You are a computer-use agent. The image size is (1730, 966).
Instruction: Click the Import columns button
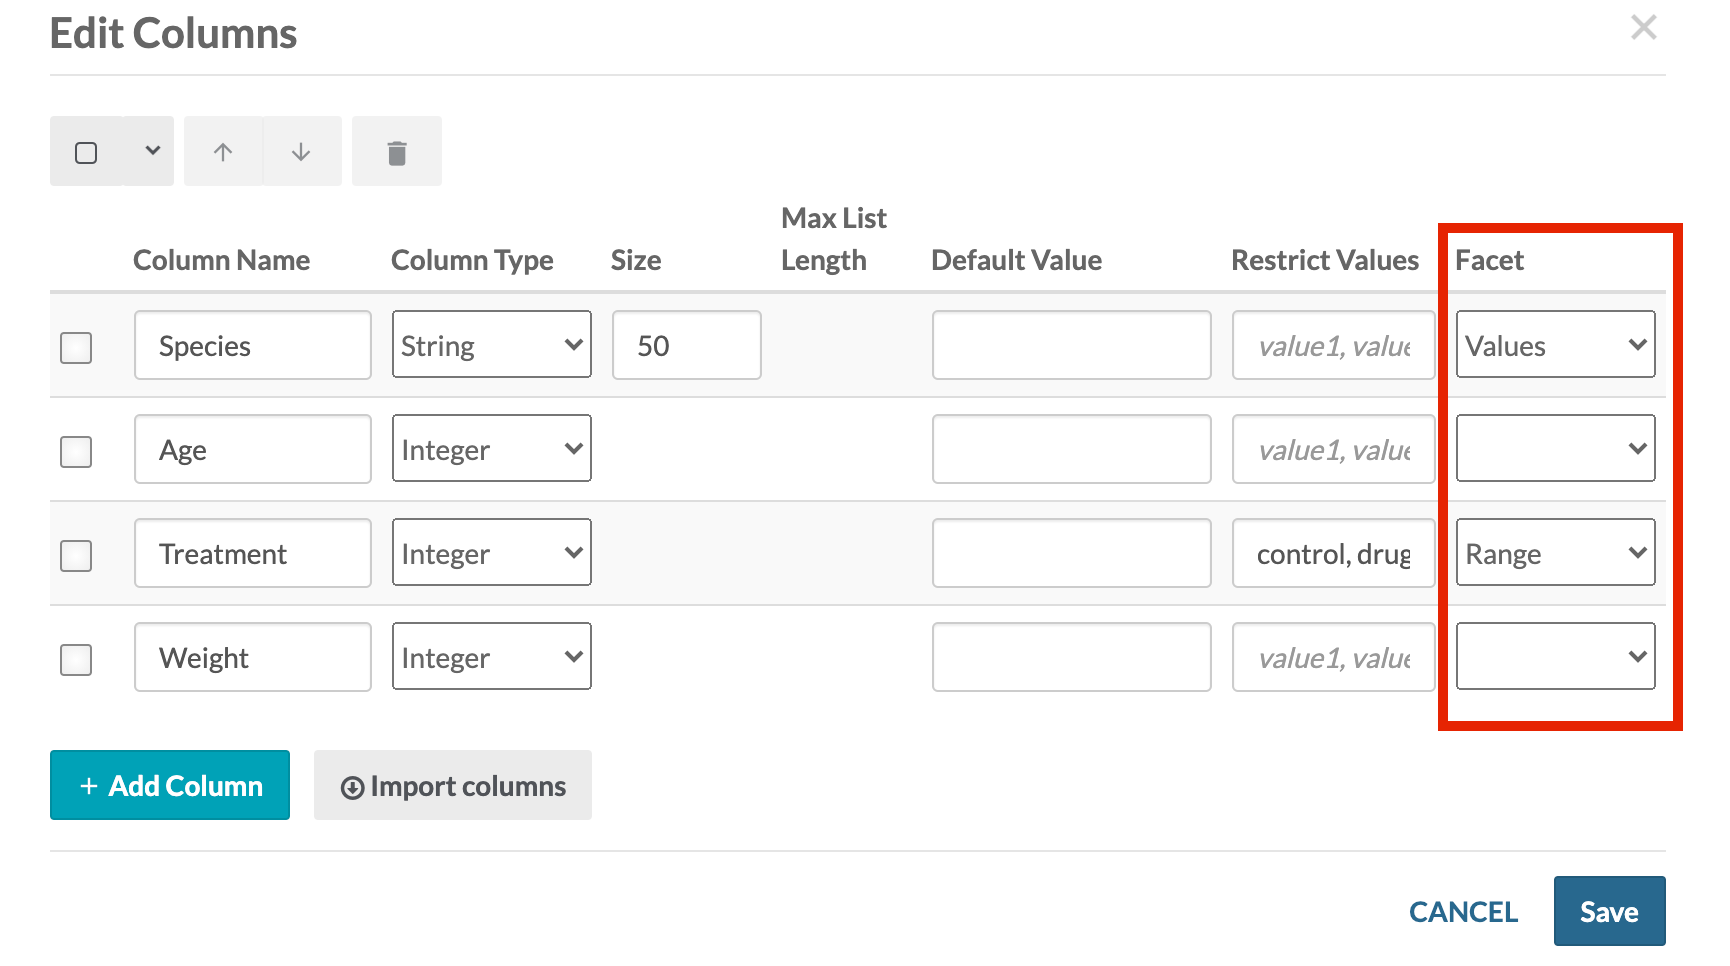pyautogui.click(x=452, y=786)
